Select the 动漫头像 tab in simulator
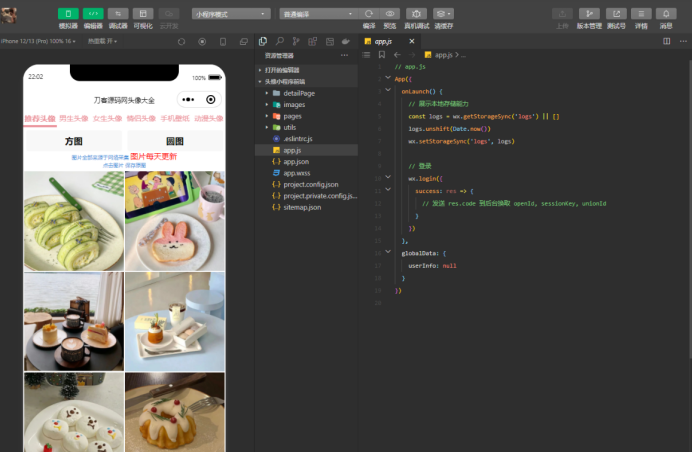The height and width of the screenshot is (453, 692). [209, 118]
